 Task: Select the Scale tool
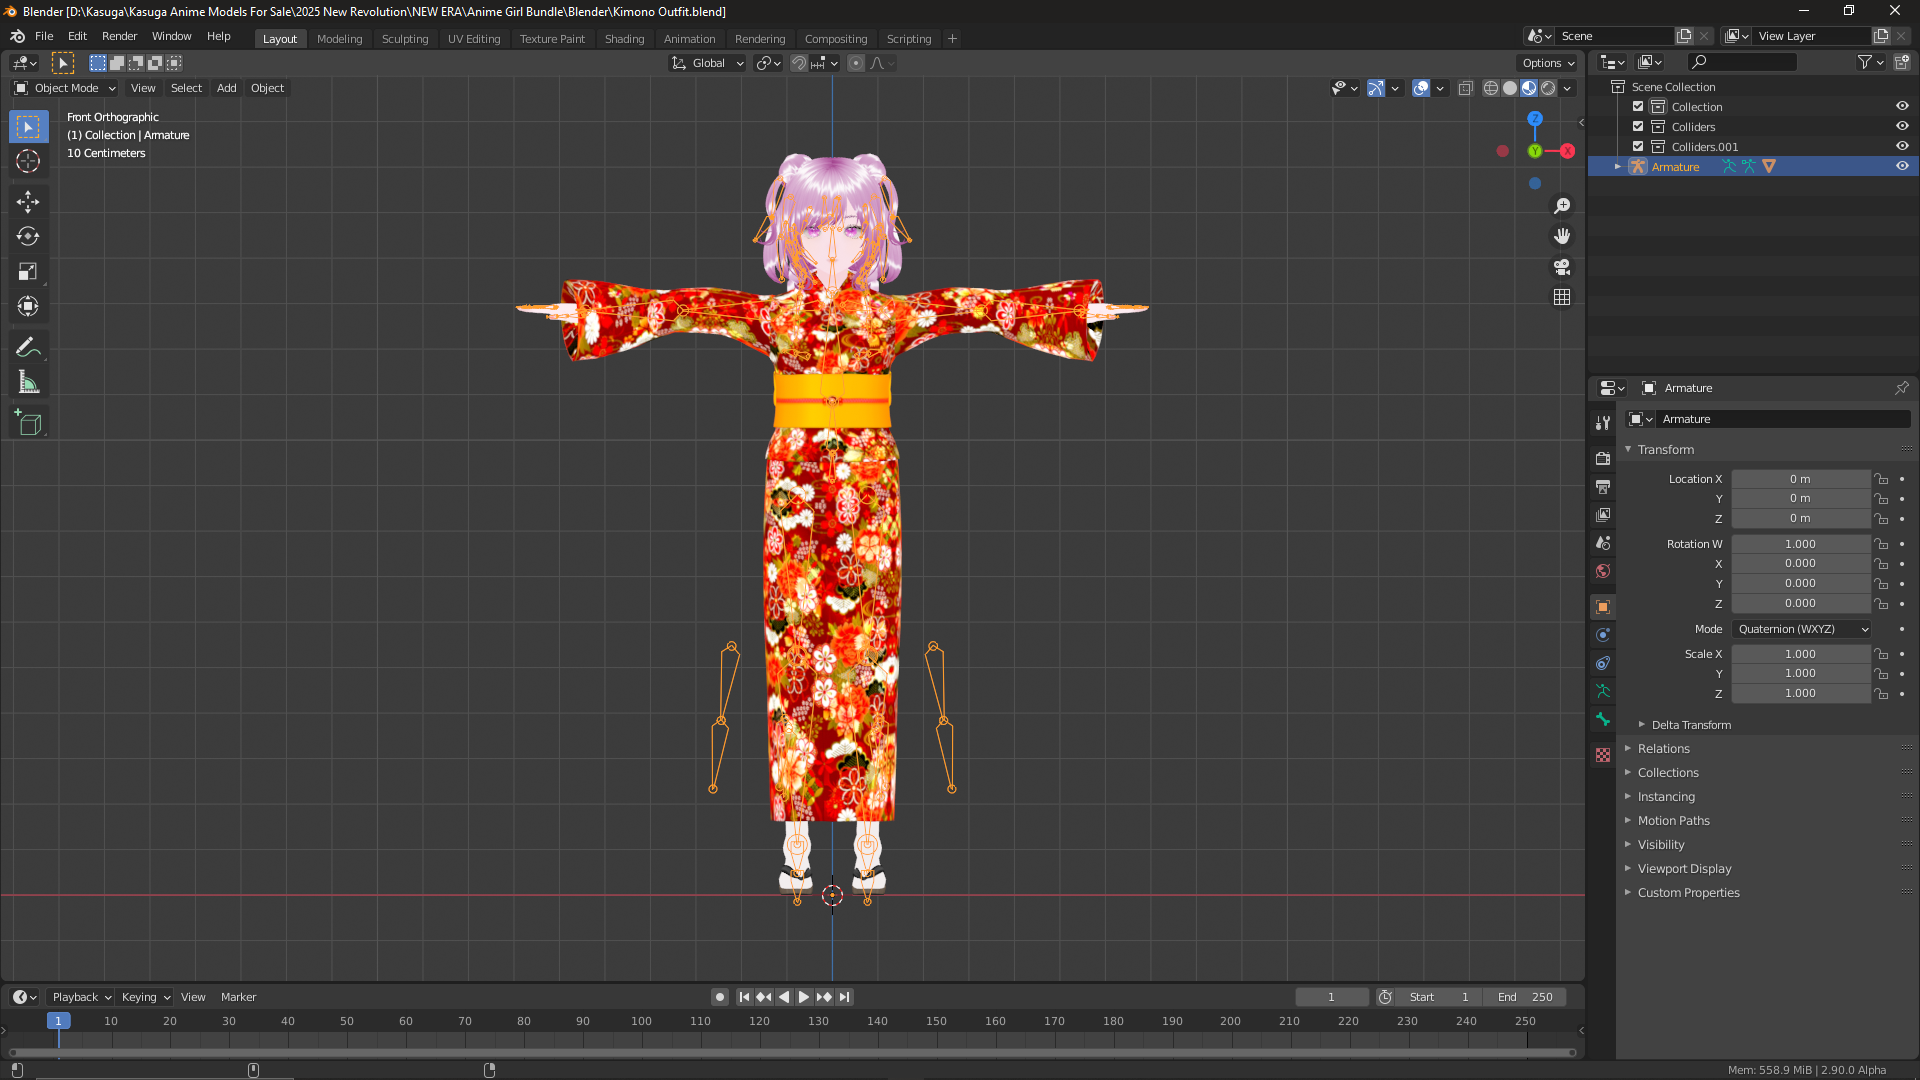(28, 272)
